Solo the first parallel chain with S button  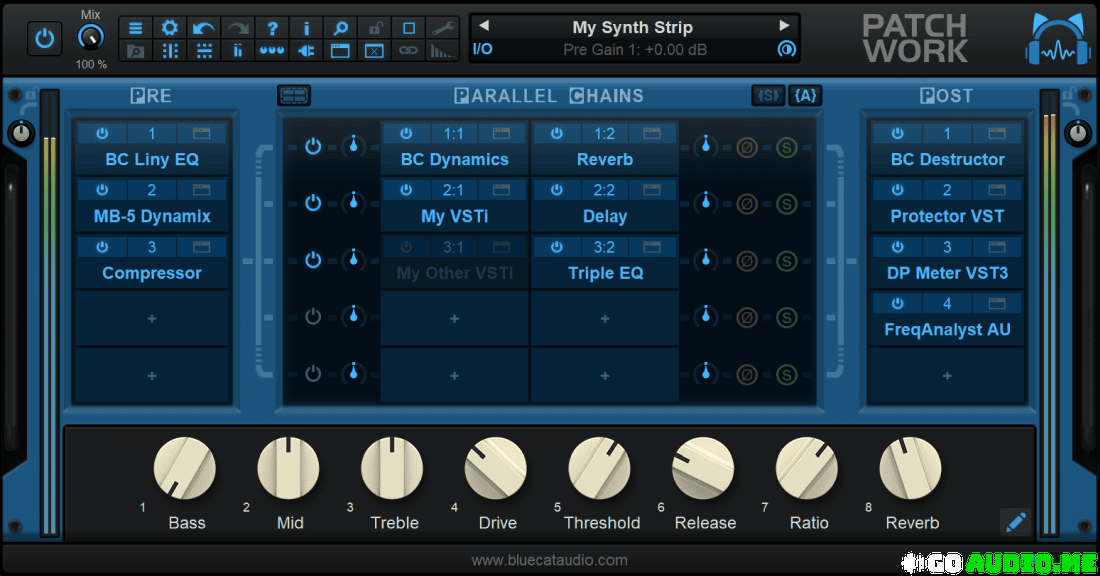coord(786,147)
